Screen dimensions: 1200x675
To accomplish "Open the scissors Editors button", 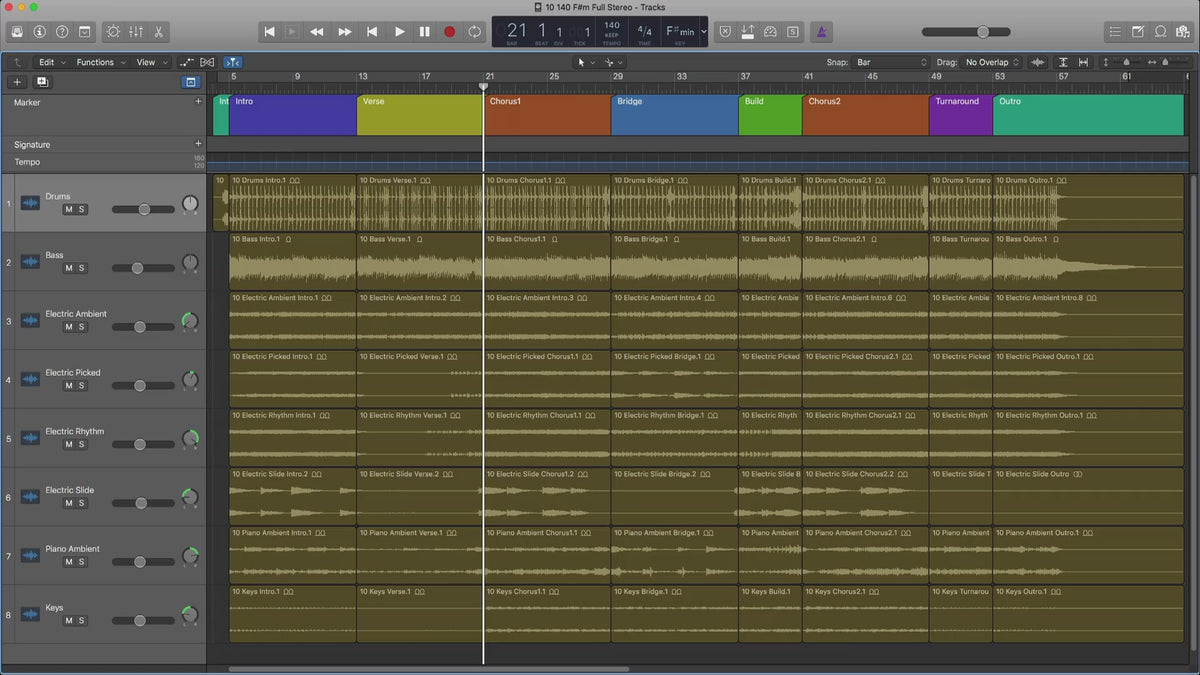I will (x=159, y=32).
